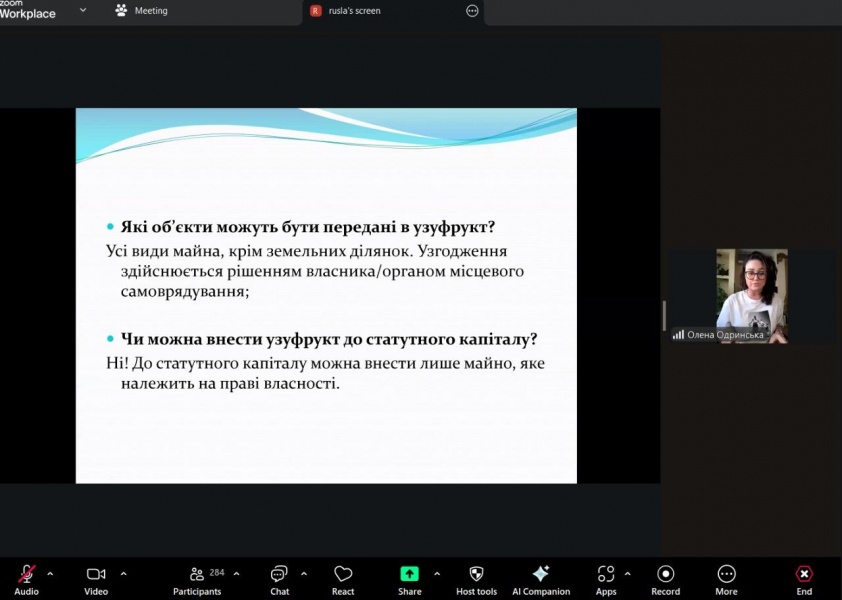Expand the Zoom Workplace dropdown chevron

83,10
